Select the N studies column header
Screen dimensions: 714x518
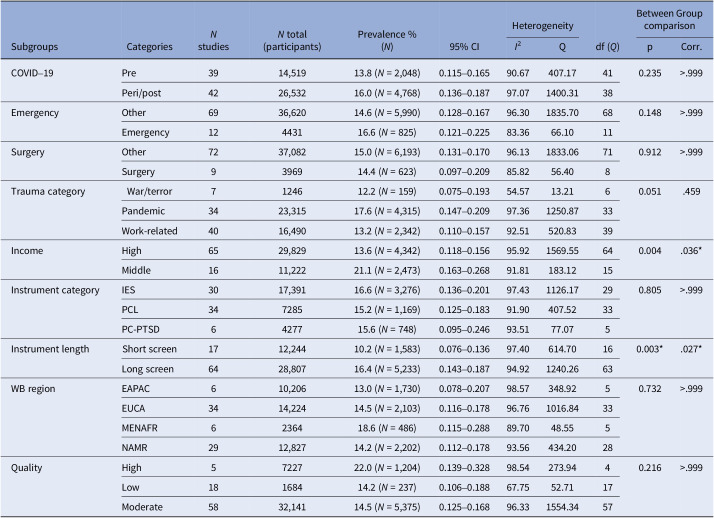click(213, 41)
